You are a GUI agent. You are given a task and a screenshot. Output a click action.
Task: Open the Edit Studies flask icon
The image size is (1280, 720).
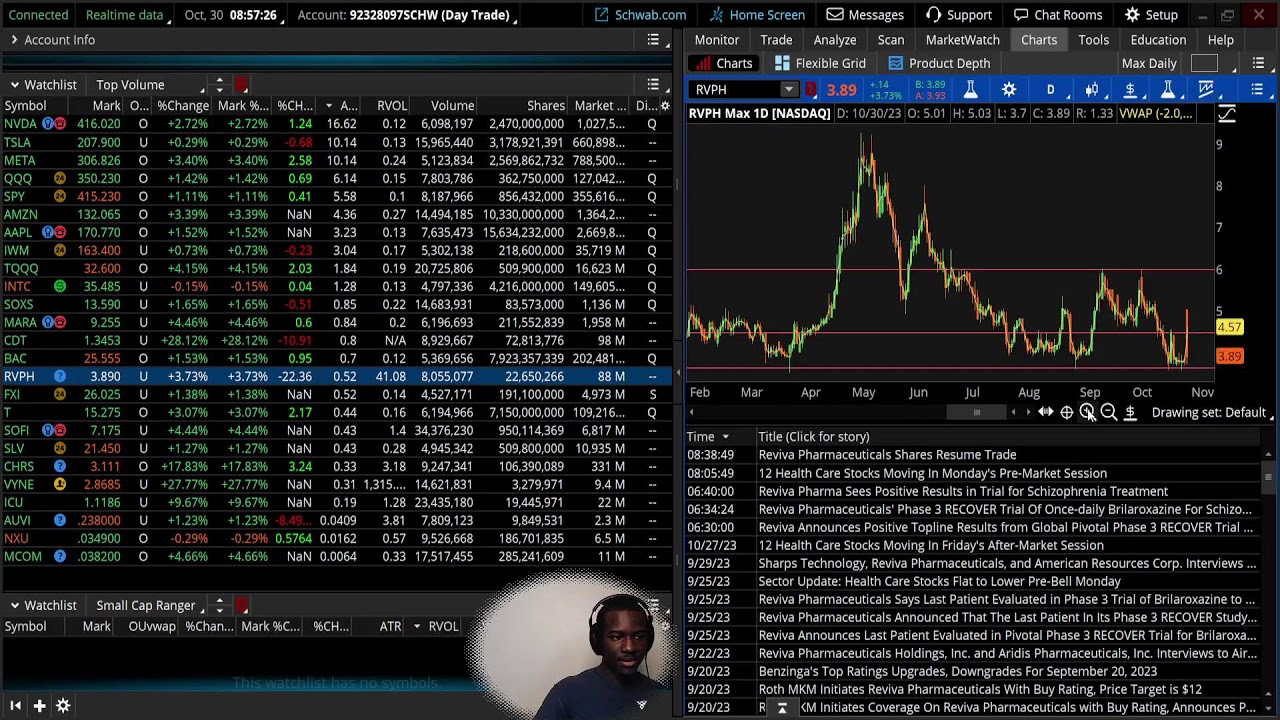970,90
